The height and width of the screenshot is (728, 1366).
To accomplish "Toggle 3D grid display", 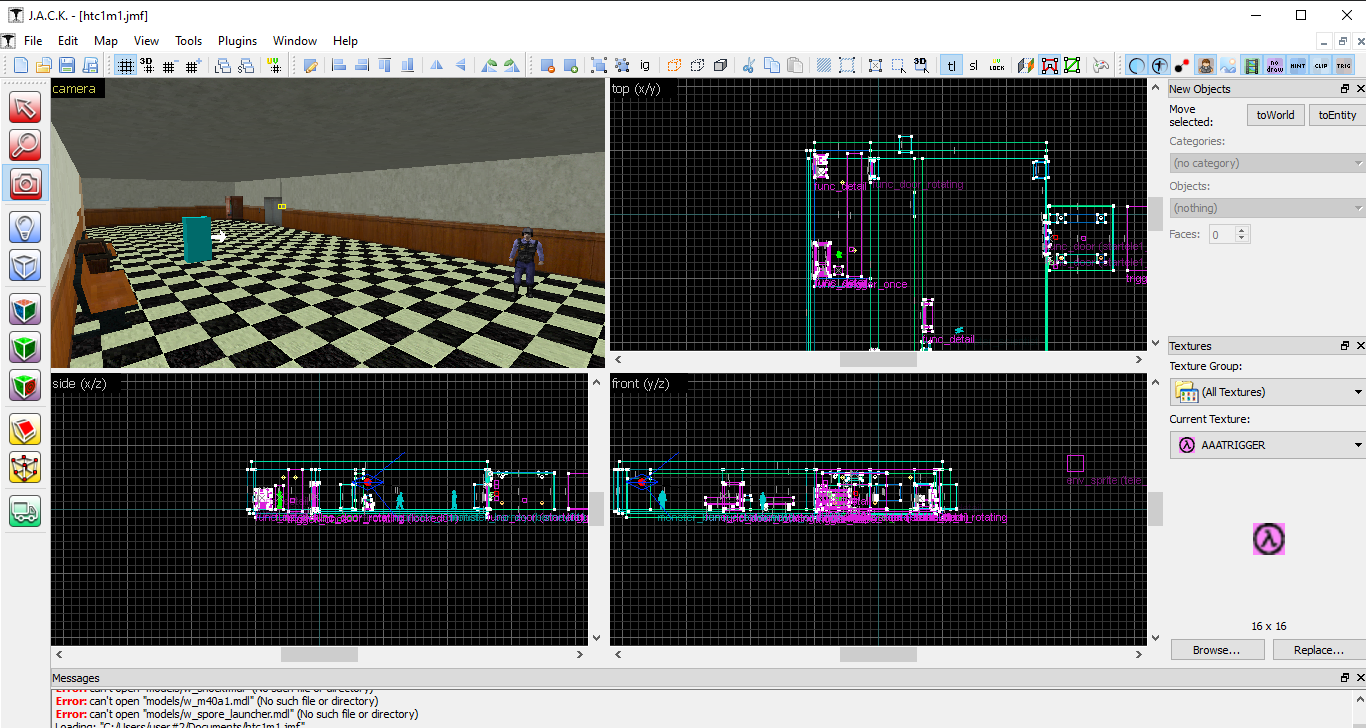I will coord(147,65).
